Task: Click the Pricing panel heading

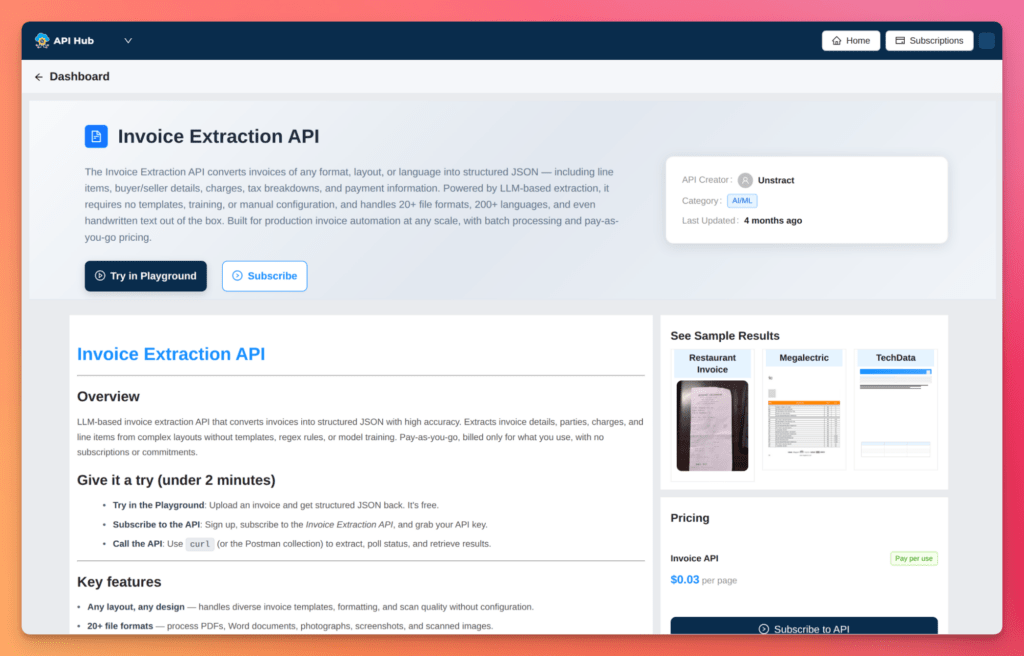Action: (690, 518)
